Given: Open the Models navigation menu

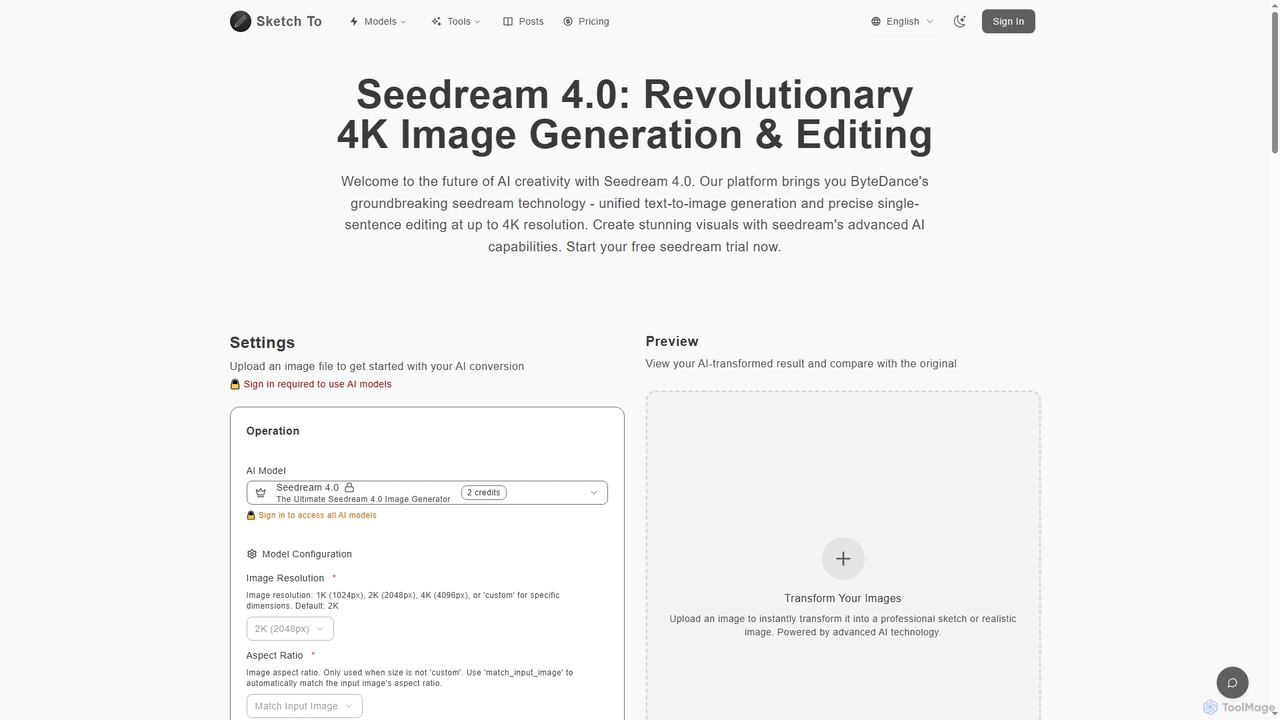Looking at the screenshot, I should tap(378, 21).
